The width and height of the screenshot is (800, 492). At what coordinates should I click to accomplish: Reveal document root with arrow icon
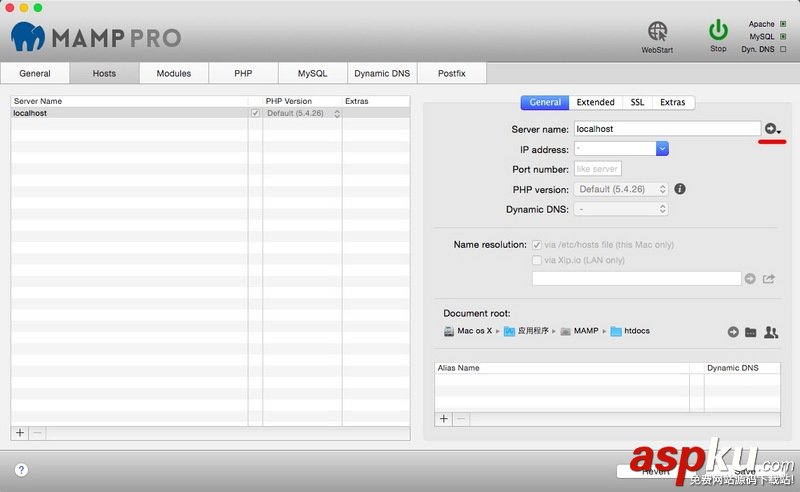733,332
